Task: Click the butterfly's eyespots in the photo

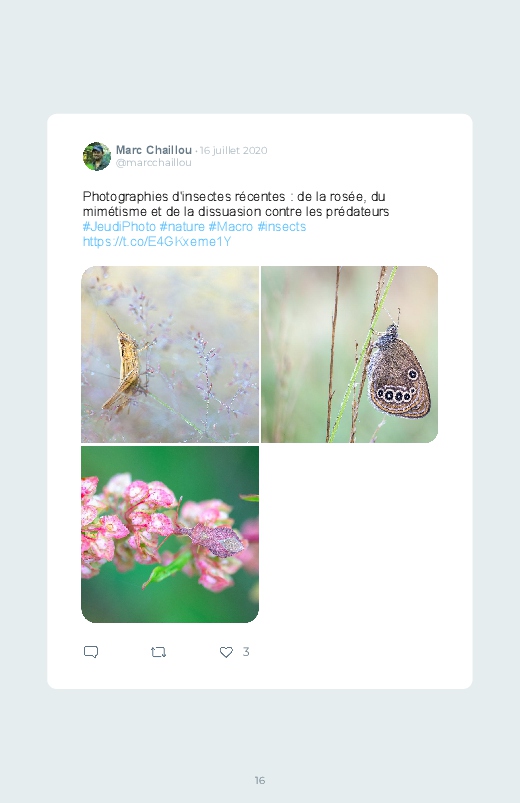Action: point(397,390)
